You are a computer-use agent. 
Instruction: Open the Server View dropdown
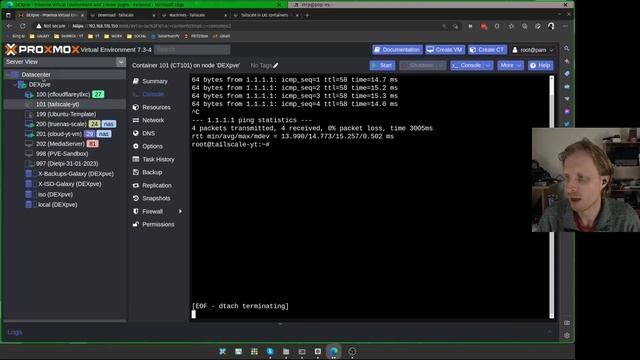121,62
